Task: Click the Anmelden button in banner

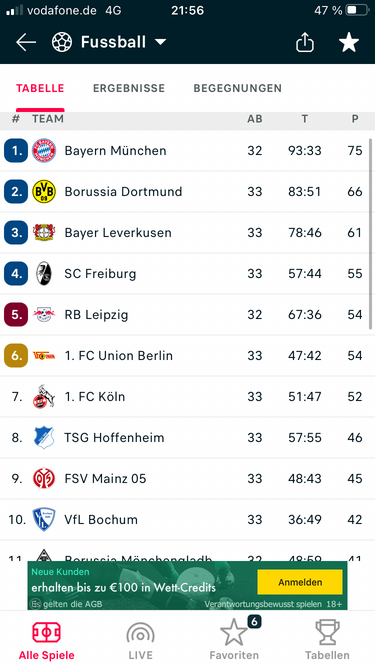Action: pos(300,582)
